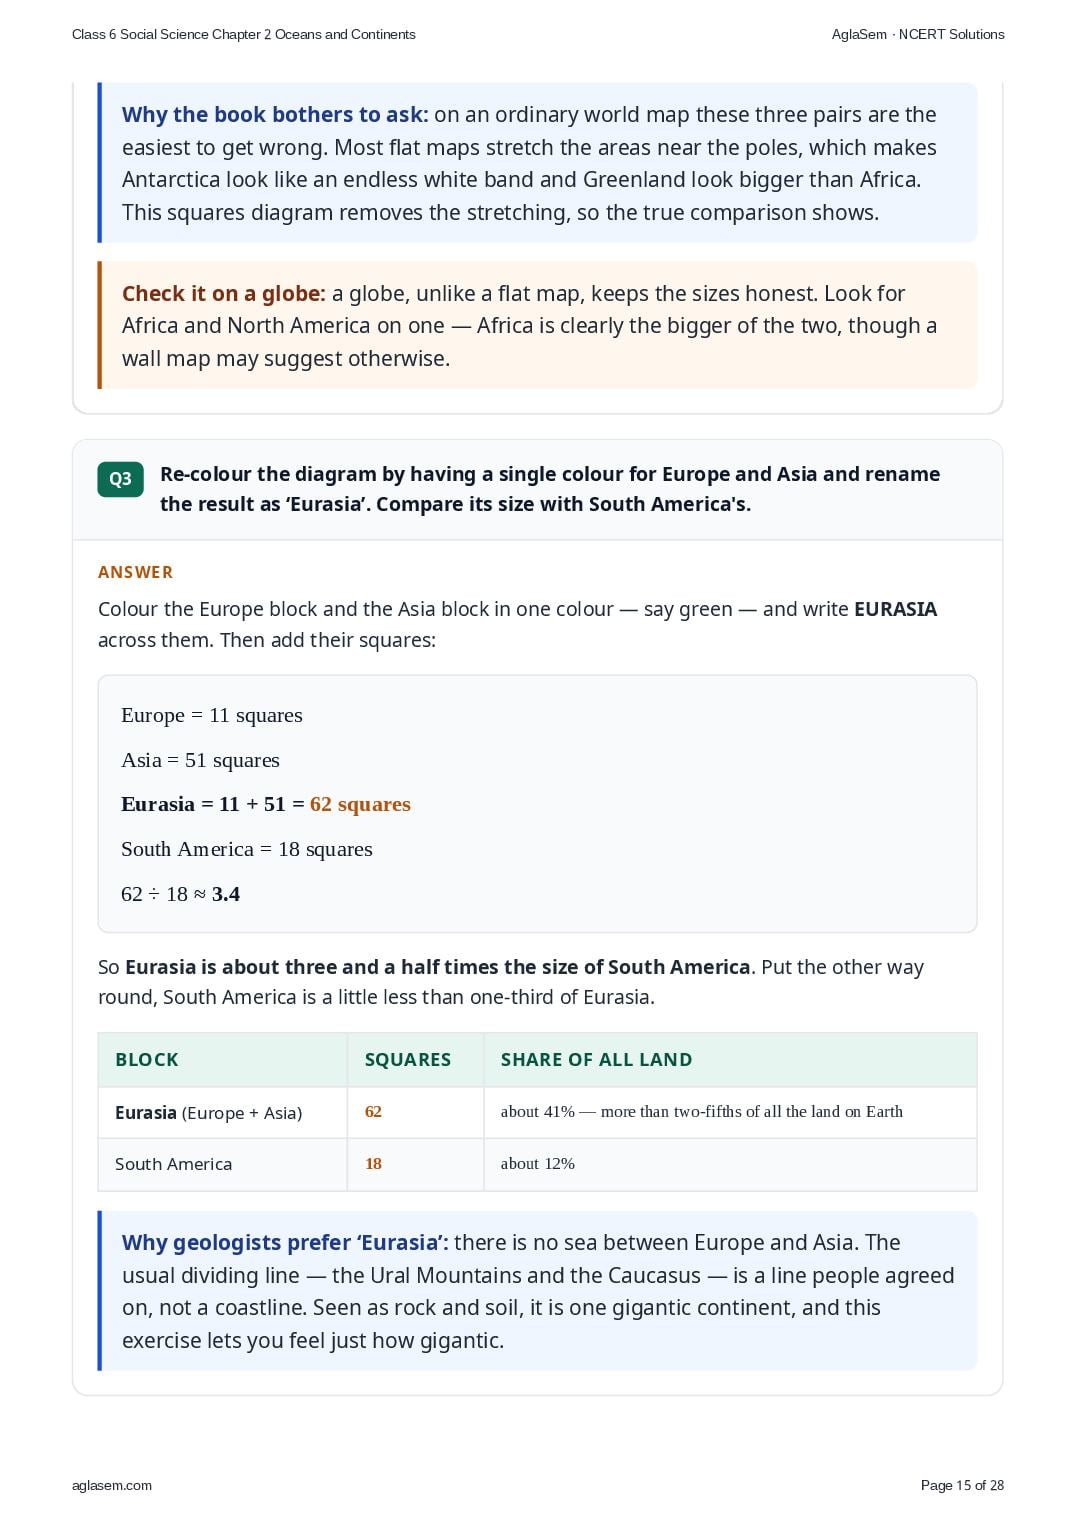Click the SQUARES column header

[408, 1060]
